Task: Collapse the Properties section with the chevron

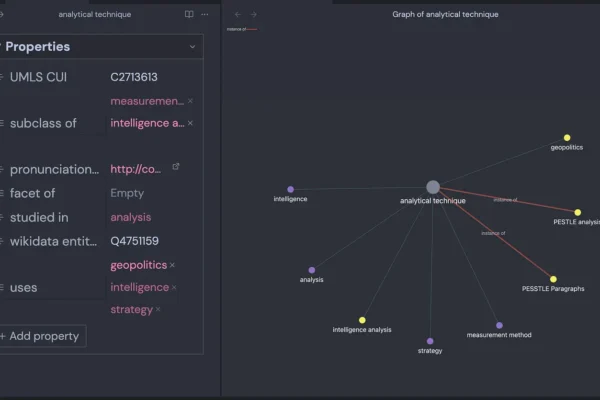Action: click(192, 47)
